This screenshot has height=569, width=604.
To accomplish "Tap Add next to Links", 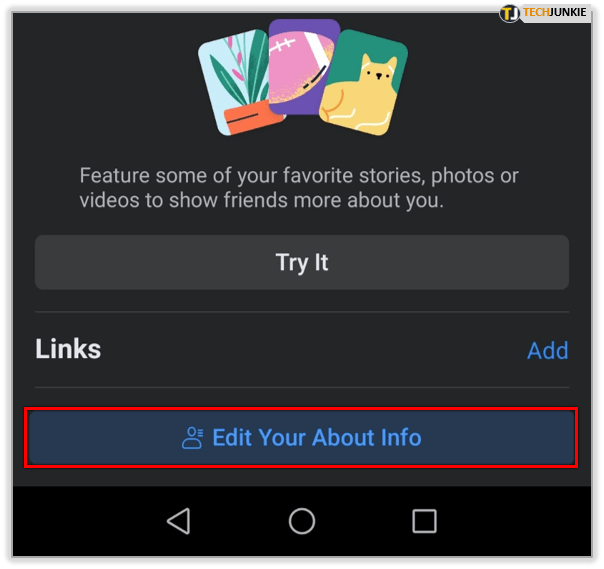I will pyautogui.click(x=548, y=351).
